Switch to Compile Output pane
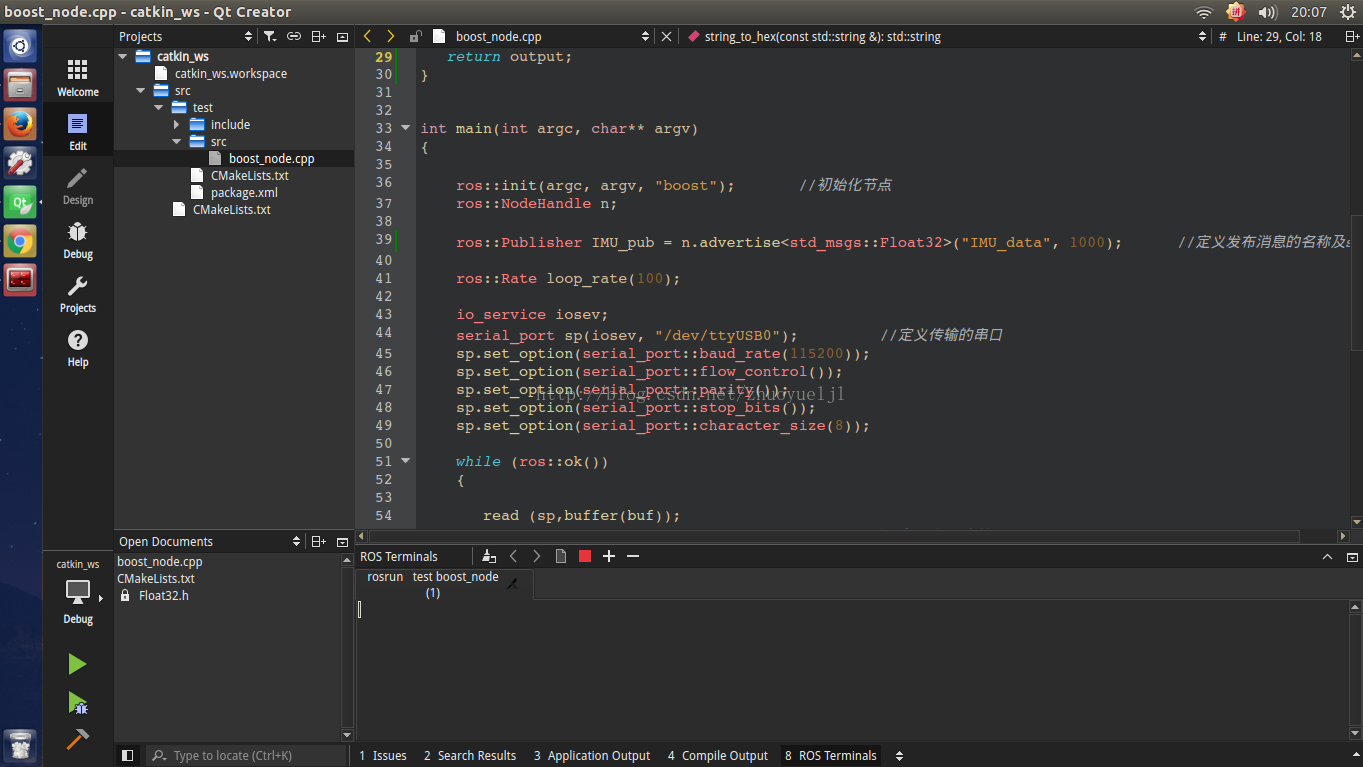The height and width of the screenshot is (767, 1363). (718, 755)
